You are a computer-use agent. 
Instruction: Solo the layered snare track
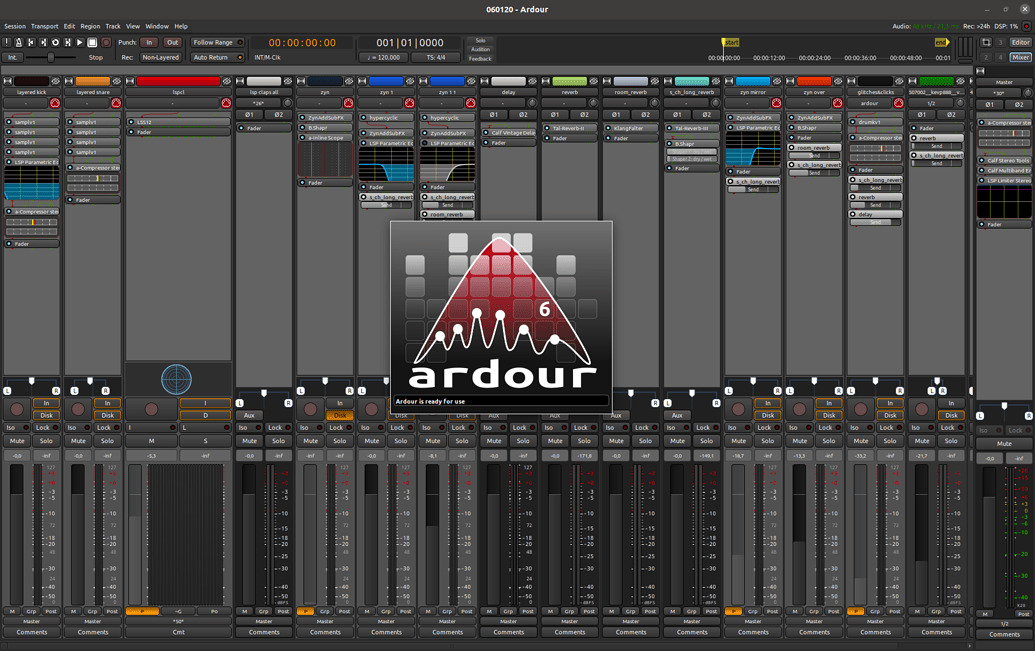tap(107, 441)
